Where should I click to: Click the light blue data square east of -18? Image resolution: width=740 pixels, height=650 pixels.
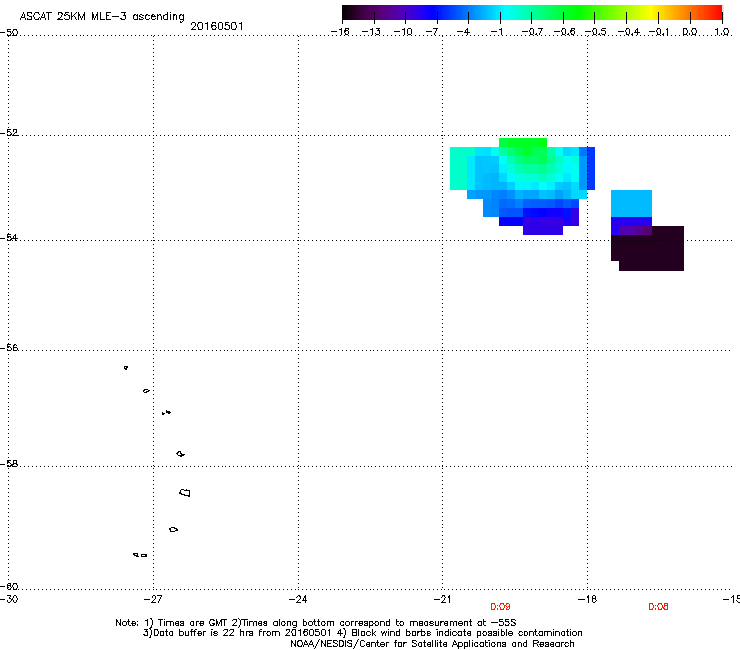coord(631,203)
